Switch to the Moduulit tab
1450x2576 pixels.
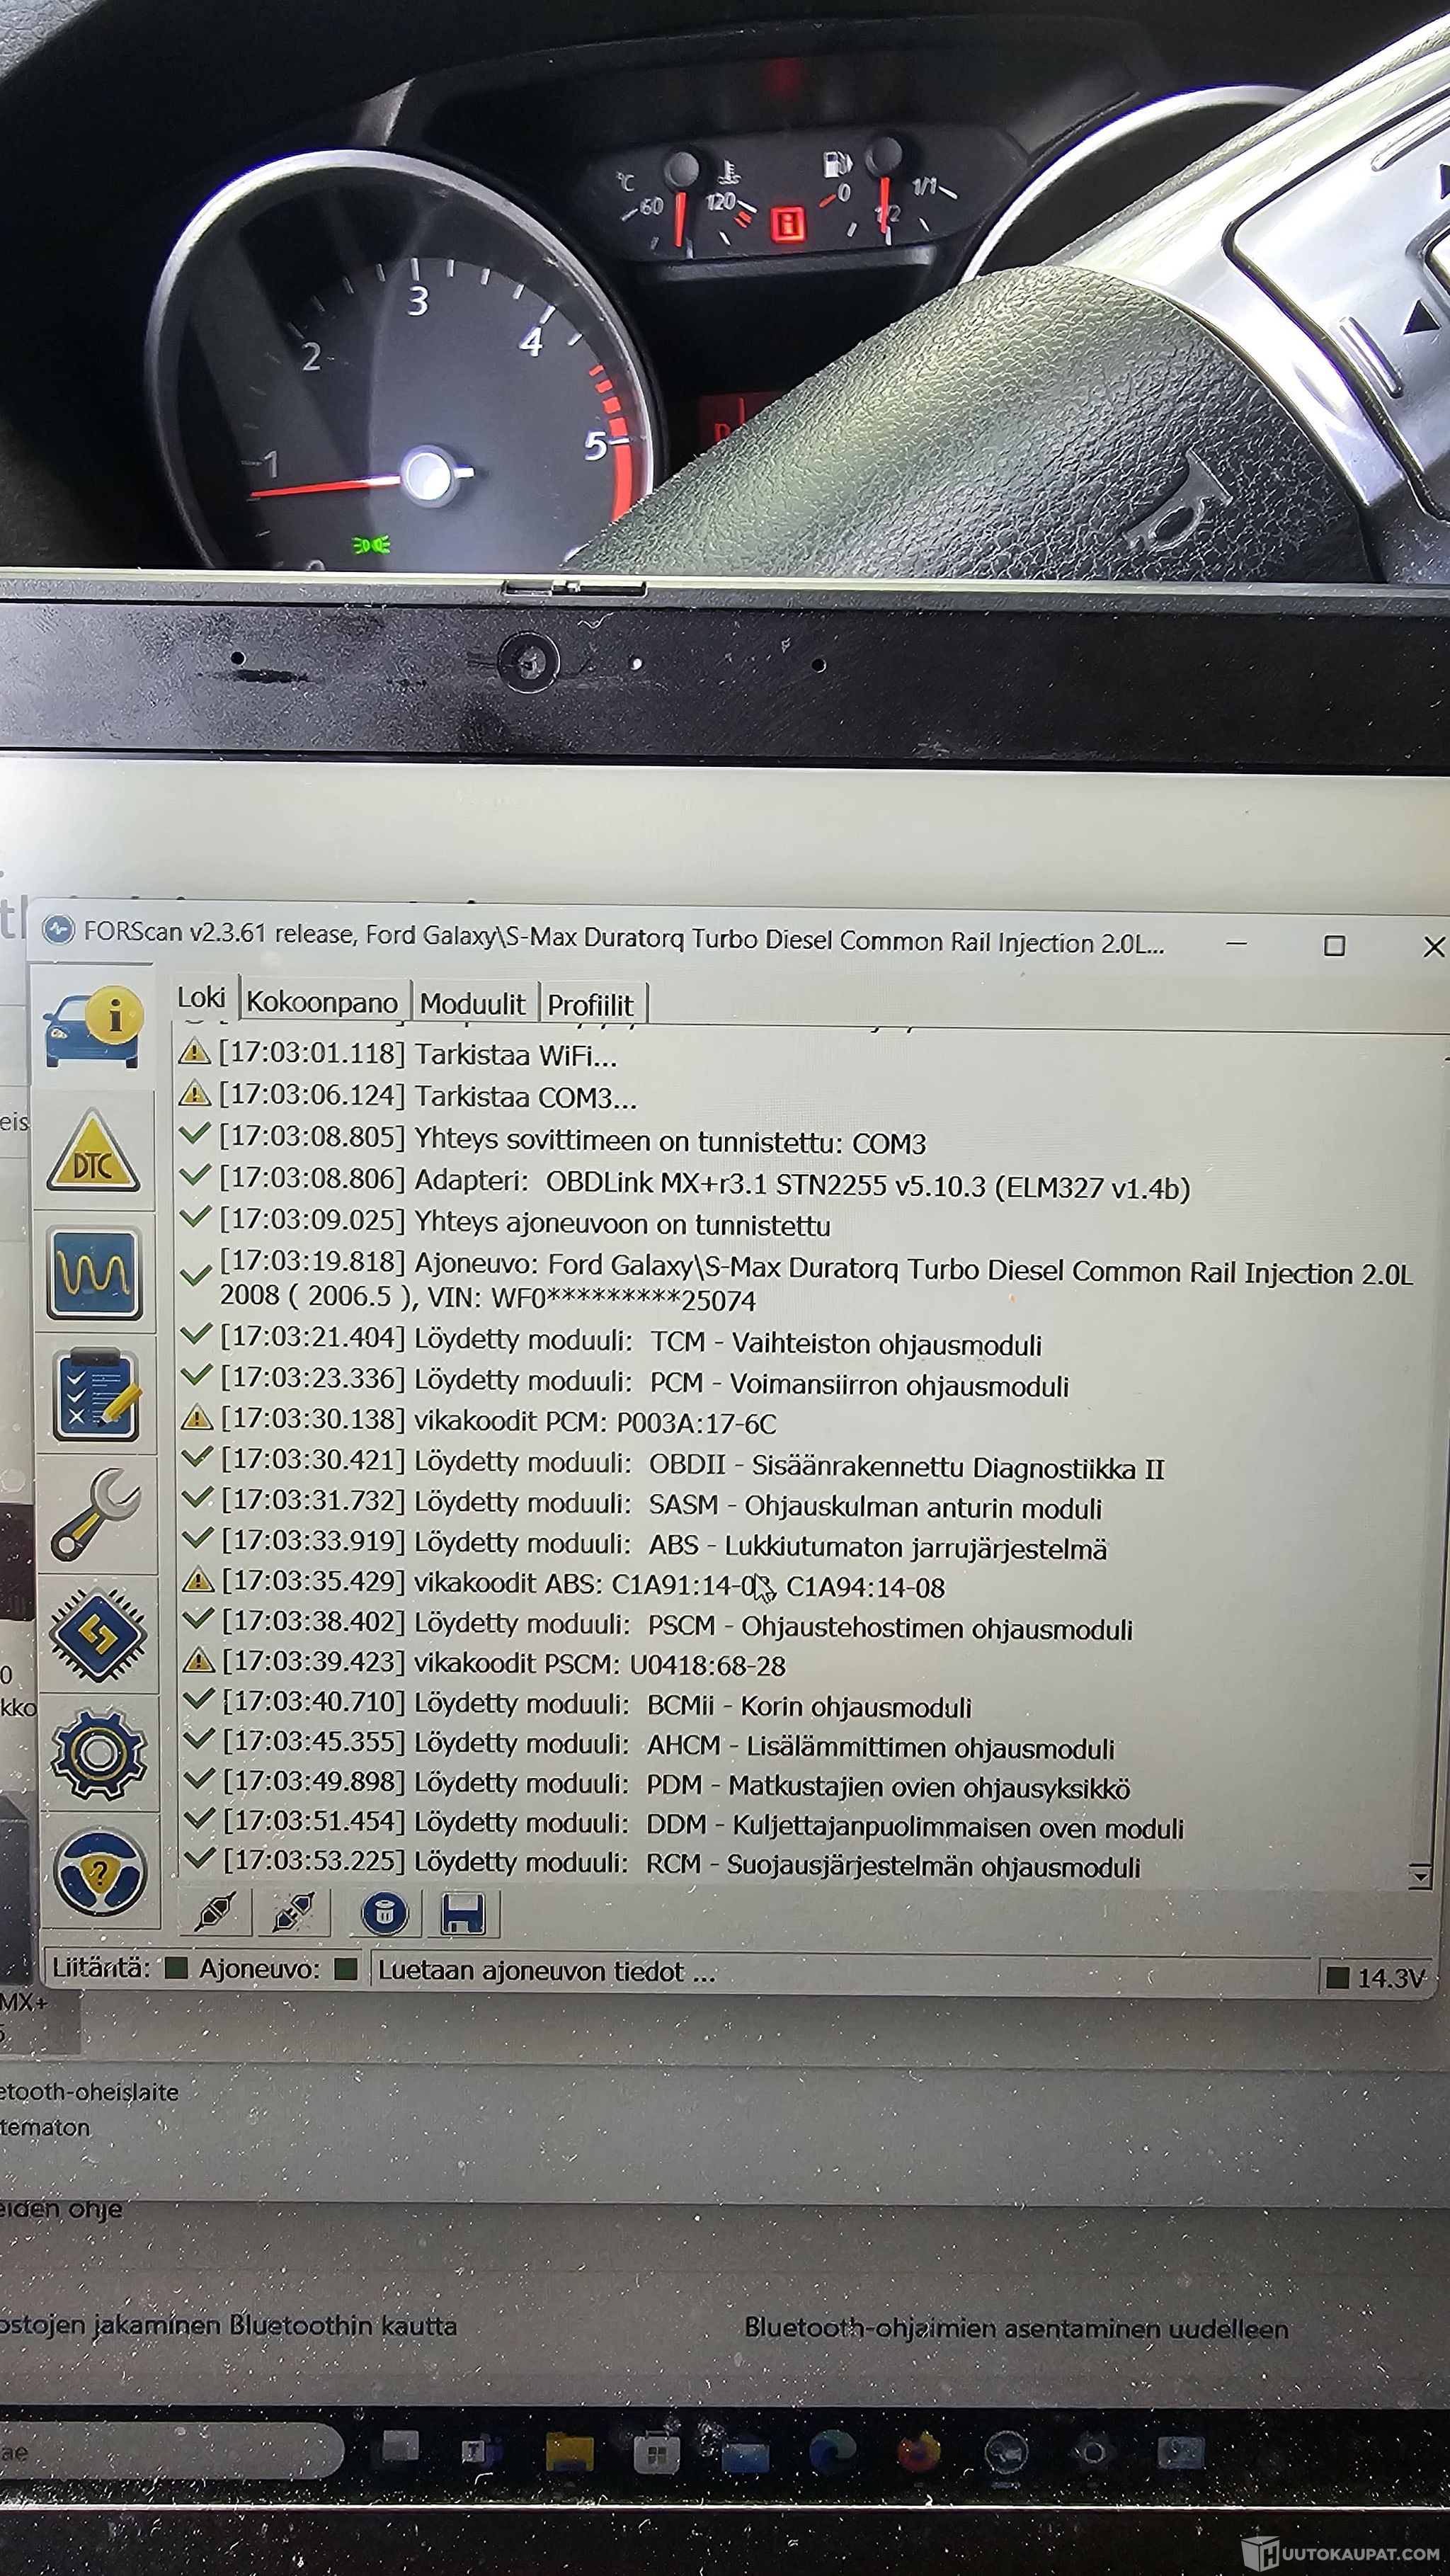tap(472, 1004)
